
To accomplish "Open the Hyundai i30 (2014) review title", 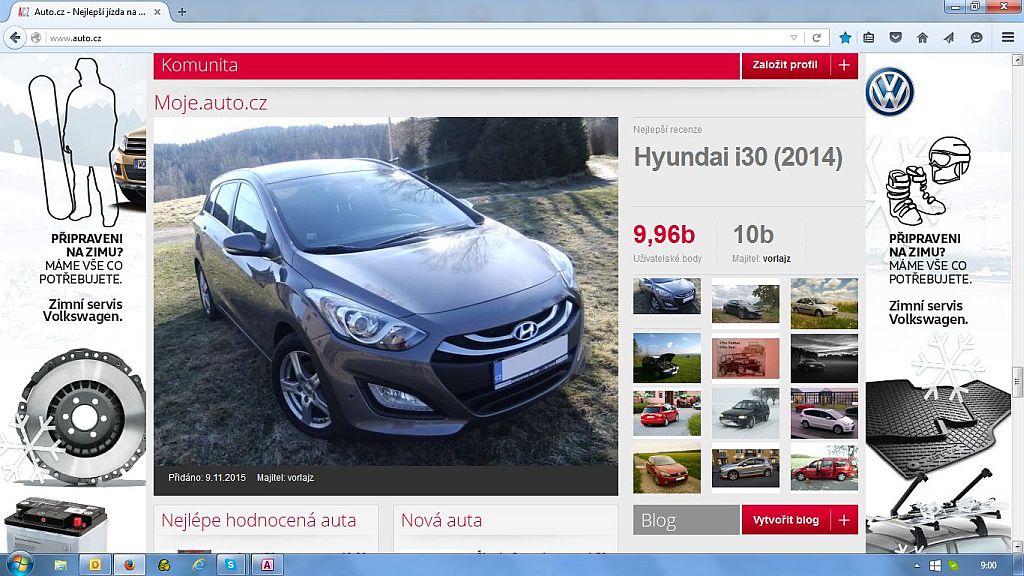I will coord(738,157).
